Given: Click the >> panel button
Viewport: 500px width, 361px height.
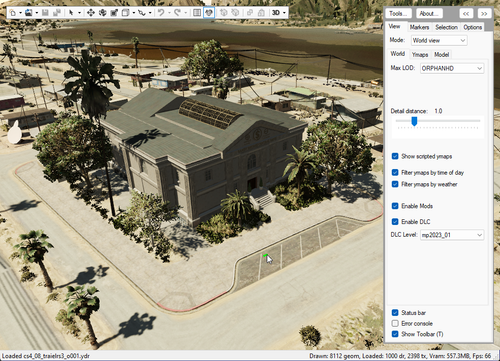Looking at the screenshot, I should tap(484, 13).
